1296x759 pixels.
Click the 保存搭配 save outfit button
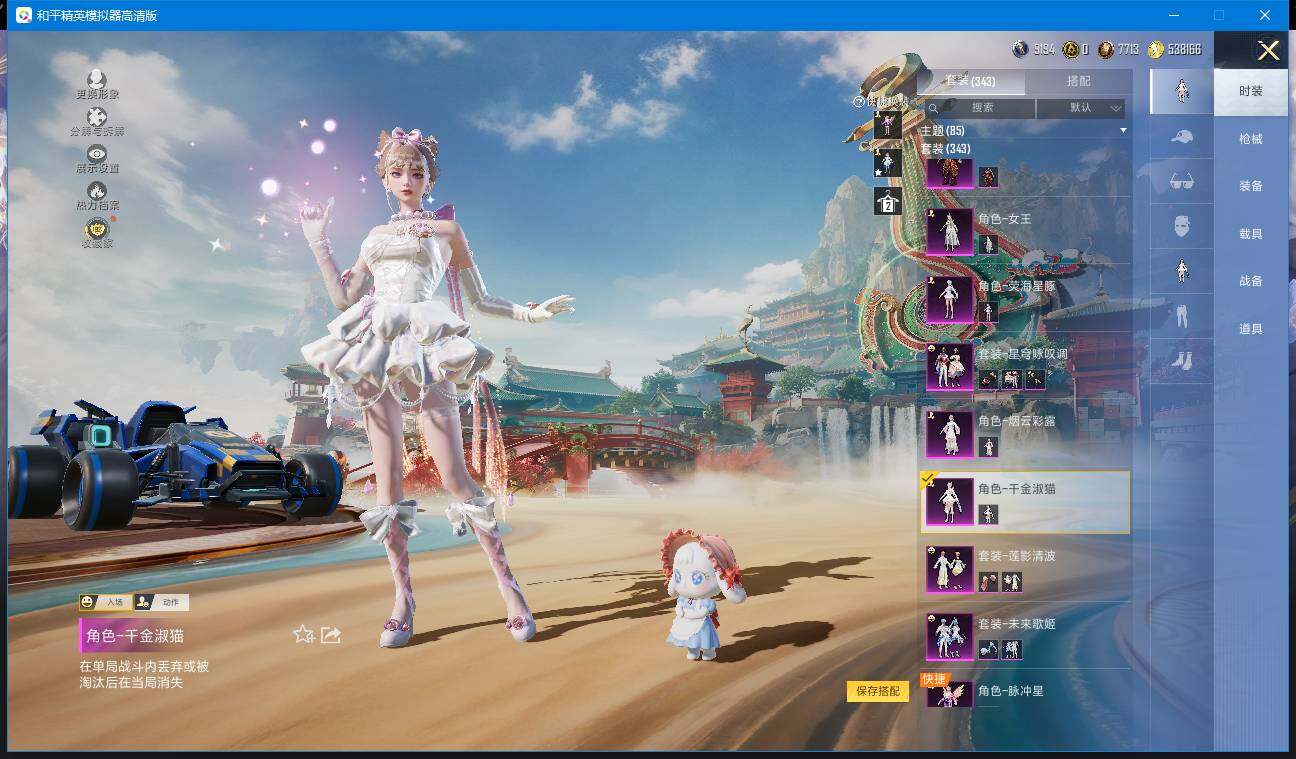tap(878, 691)
